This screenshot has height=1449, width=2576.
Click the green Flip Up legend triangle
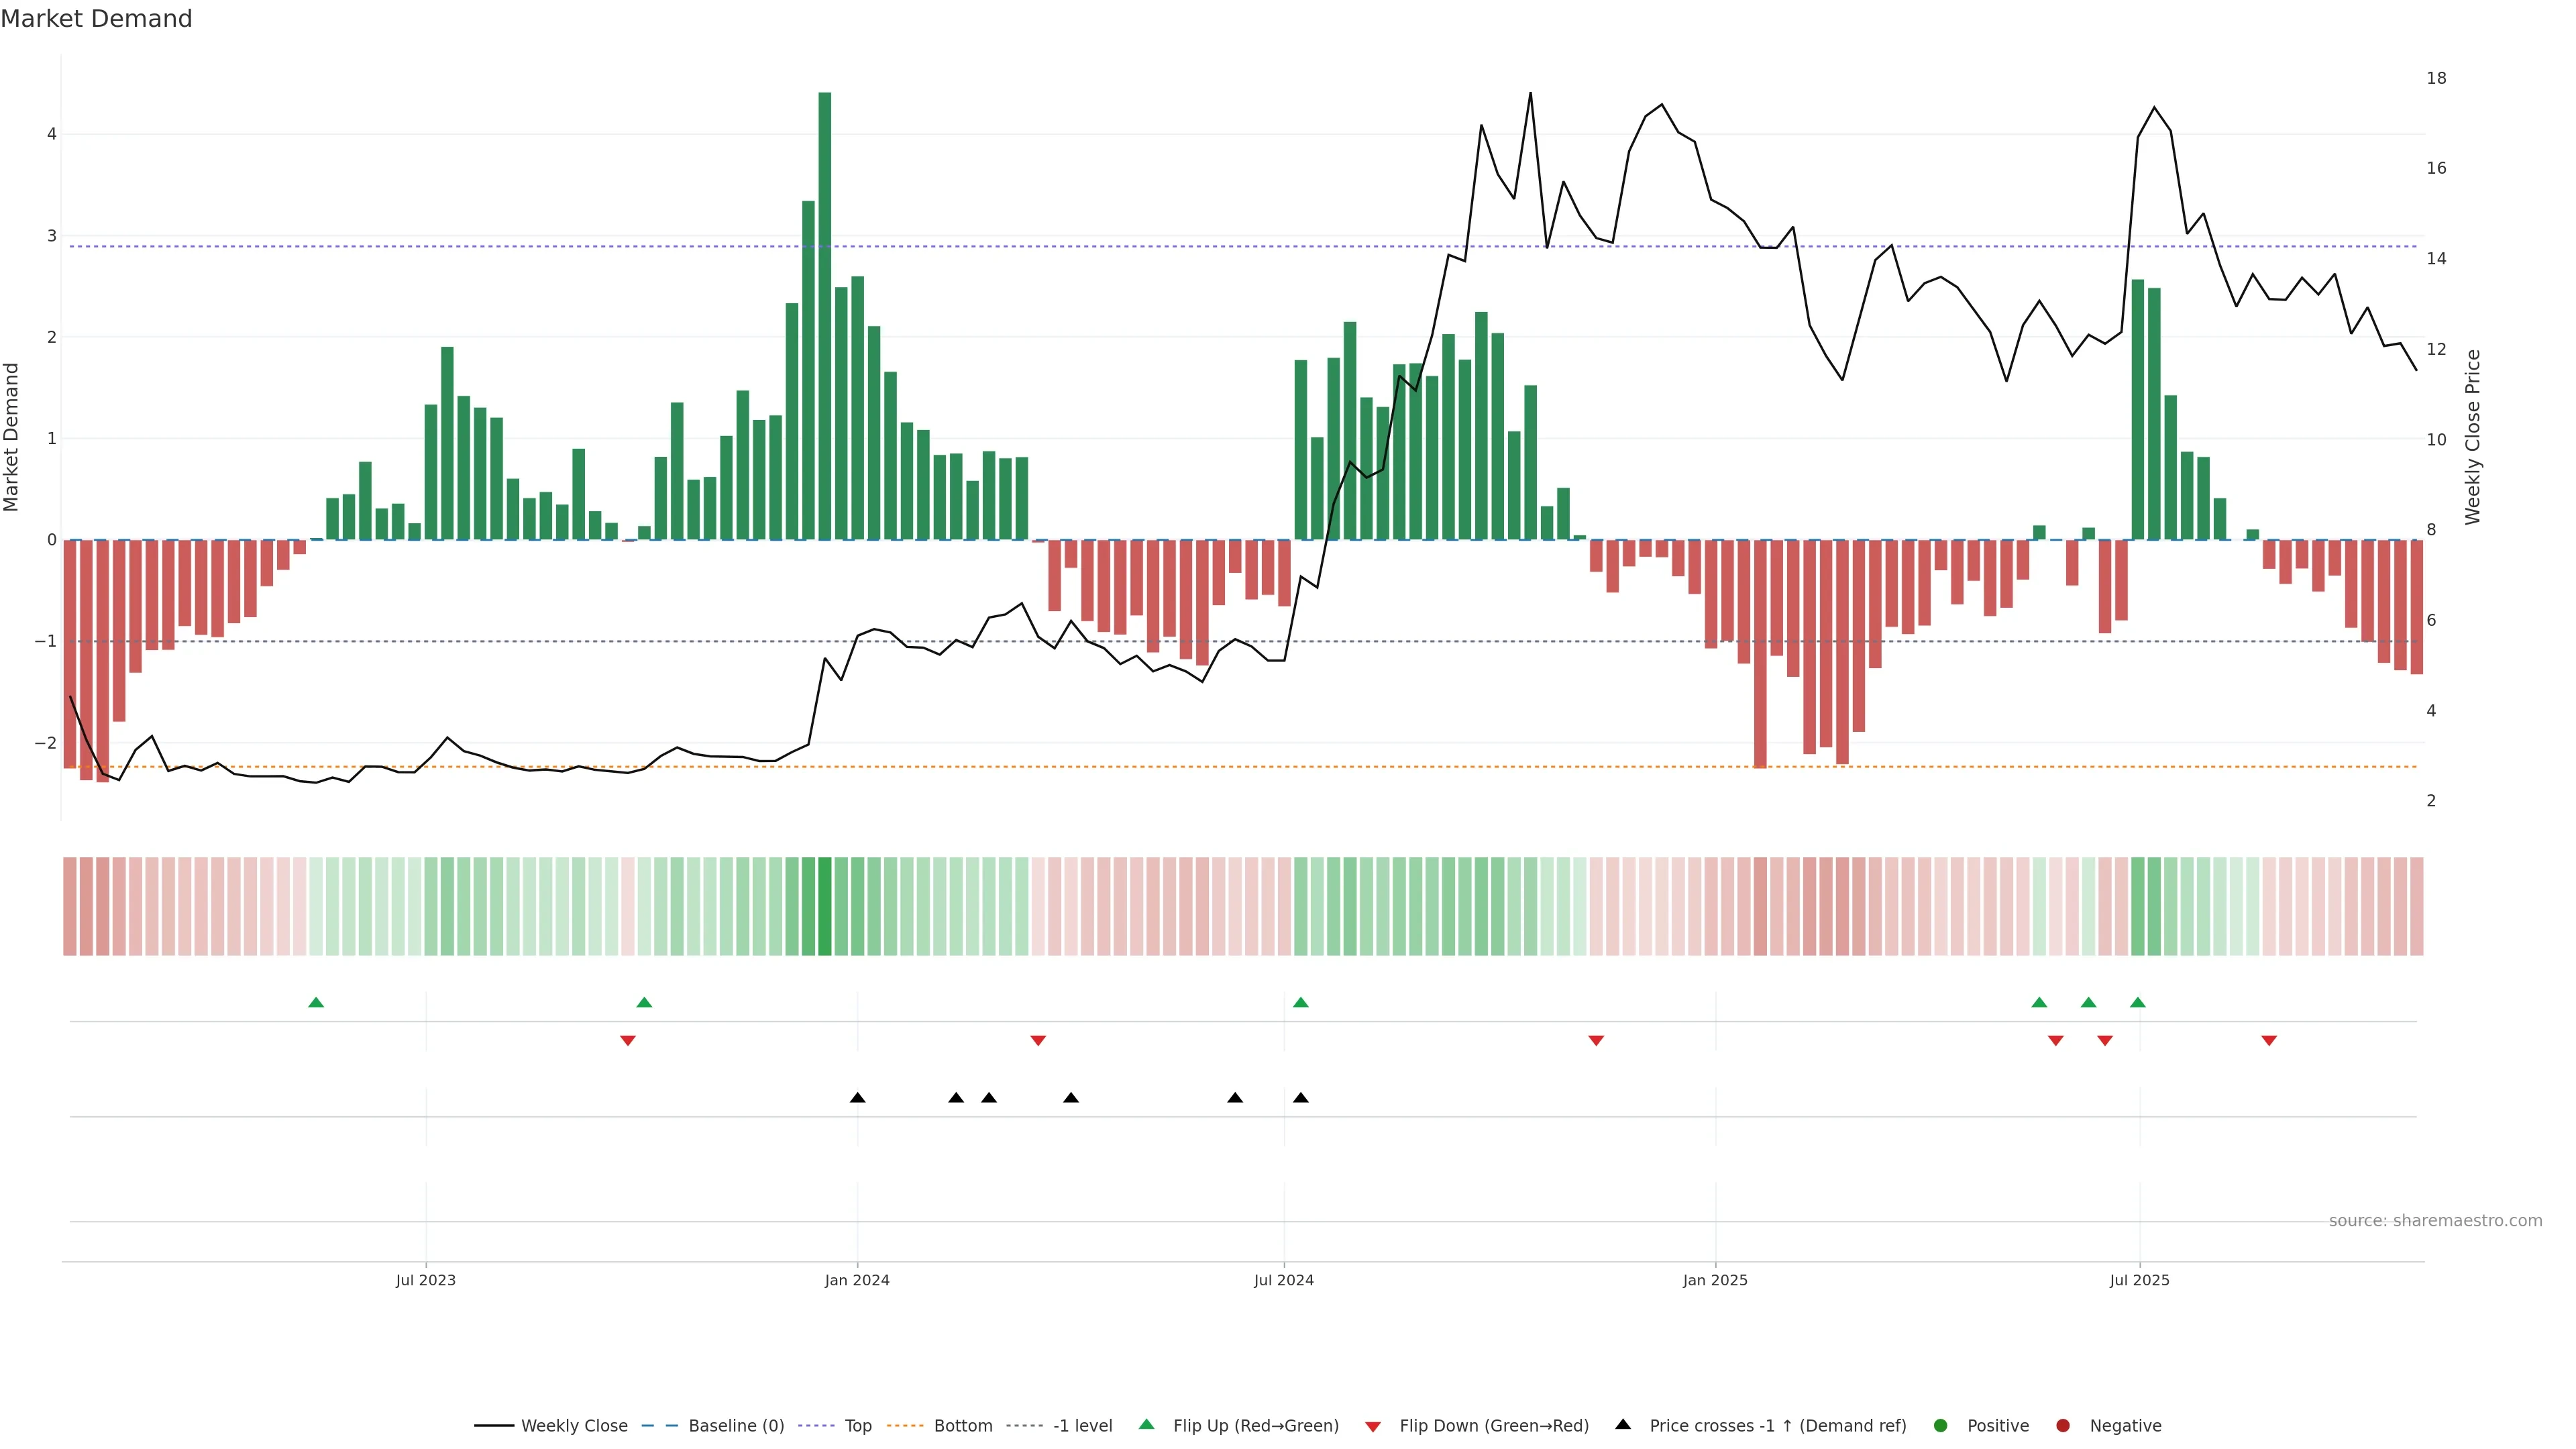point(1146,1425)
